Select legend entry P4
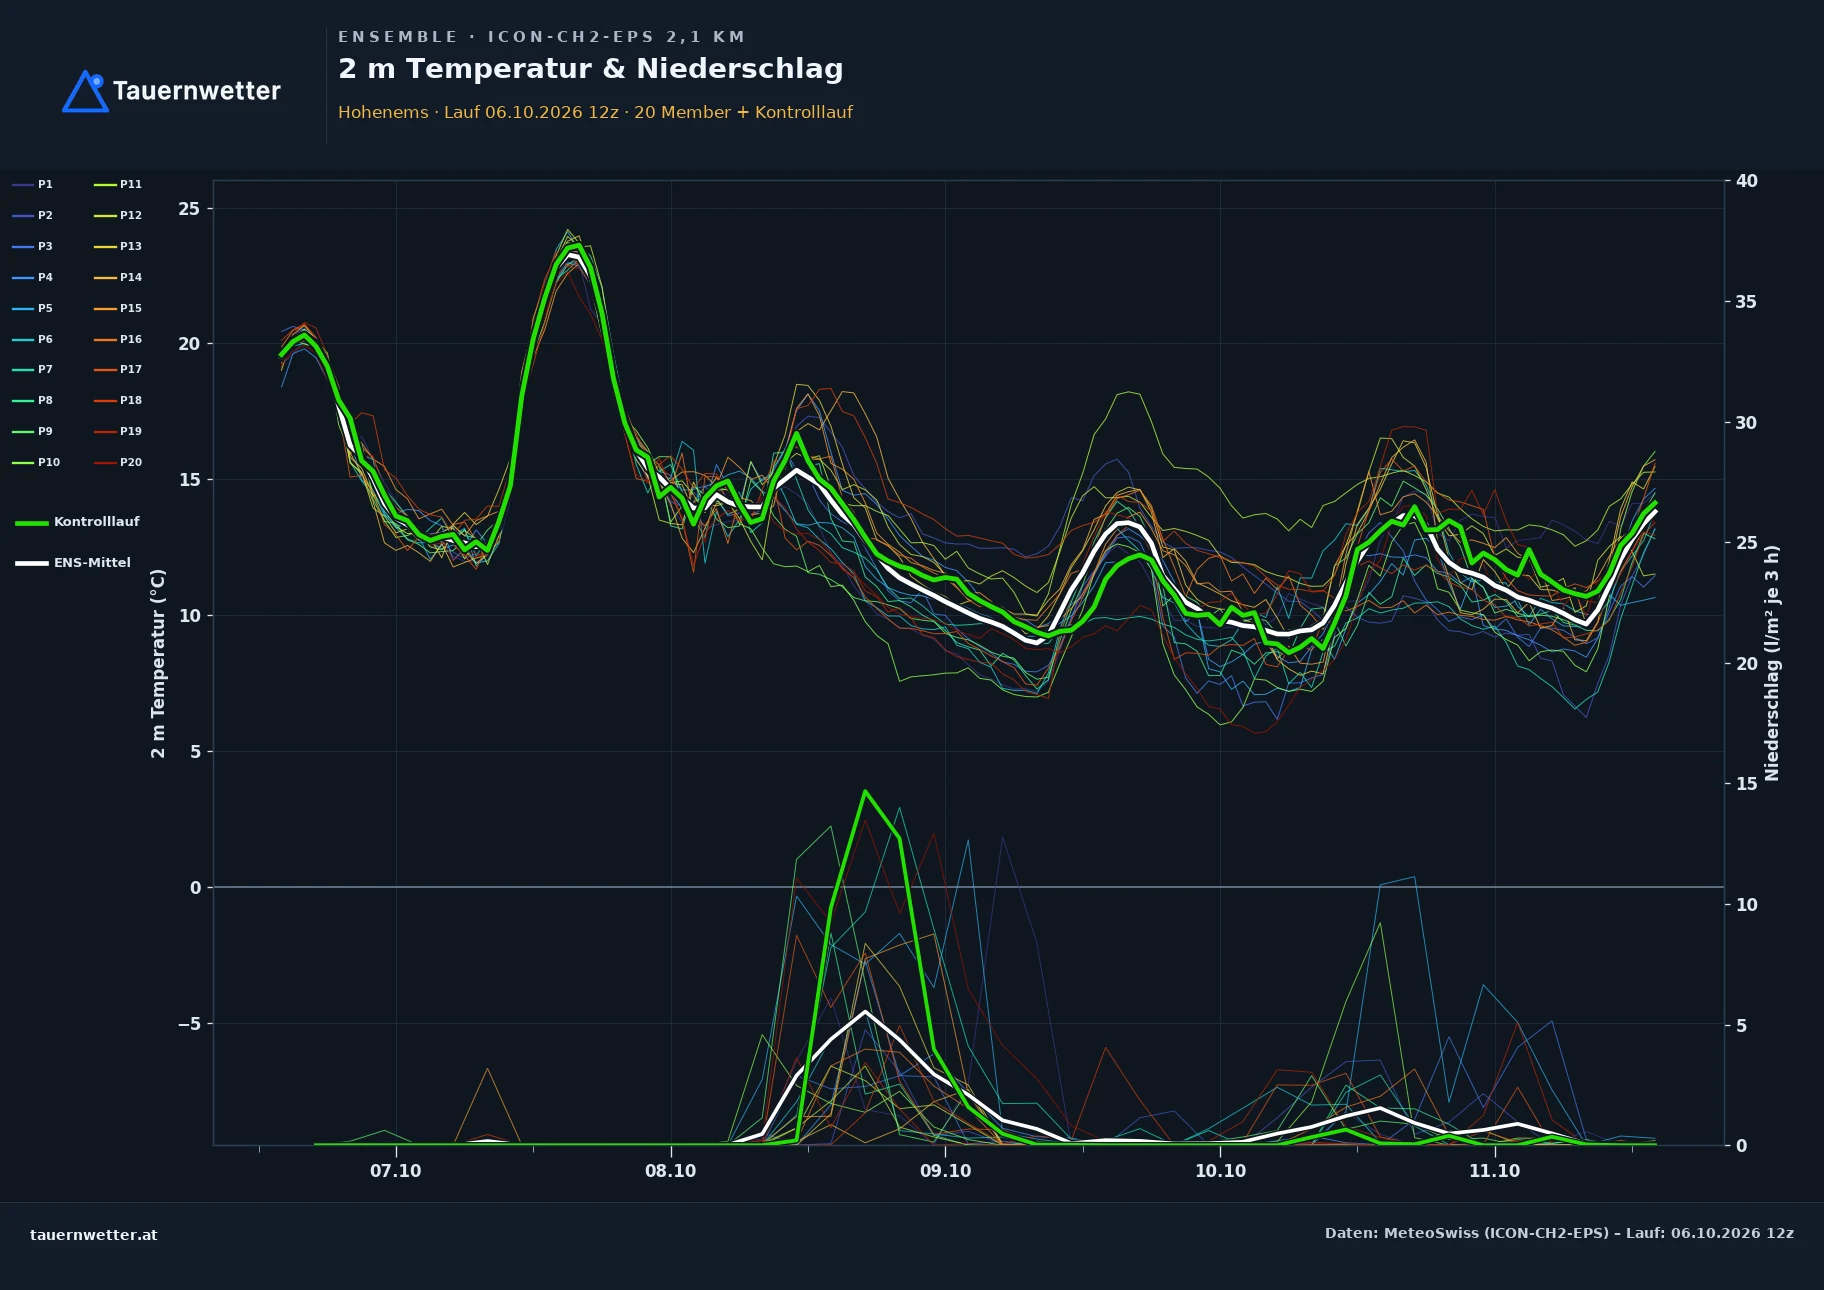This screenshot has width=1824, height=1290. 32,277
